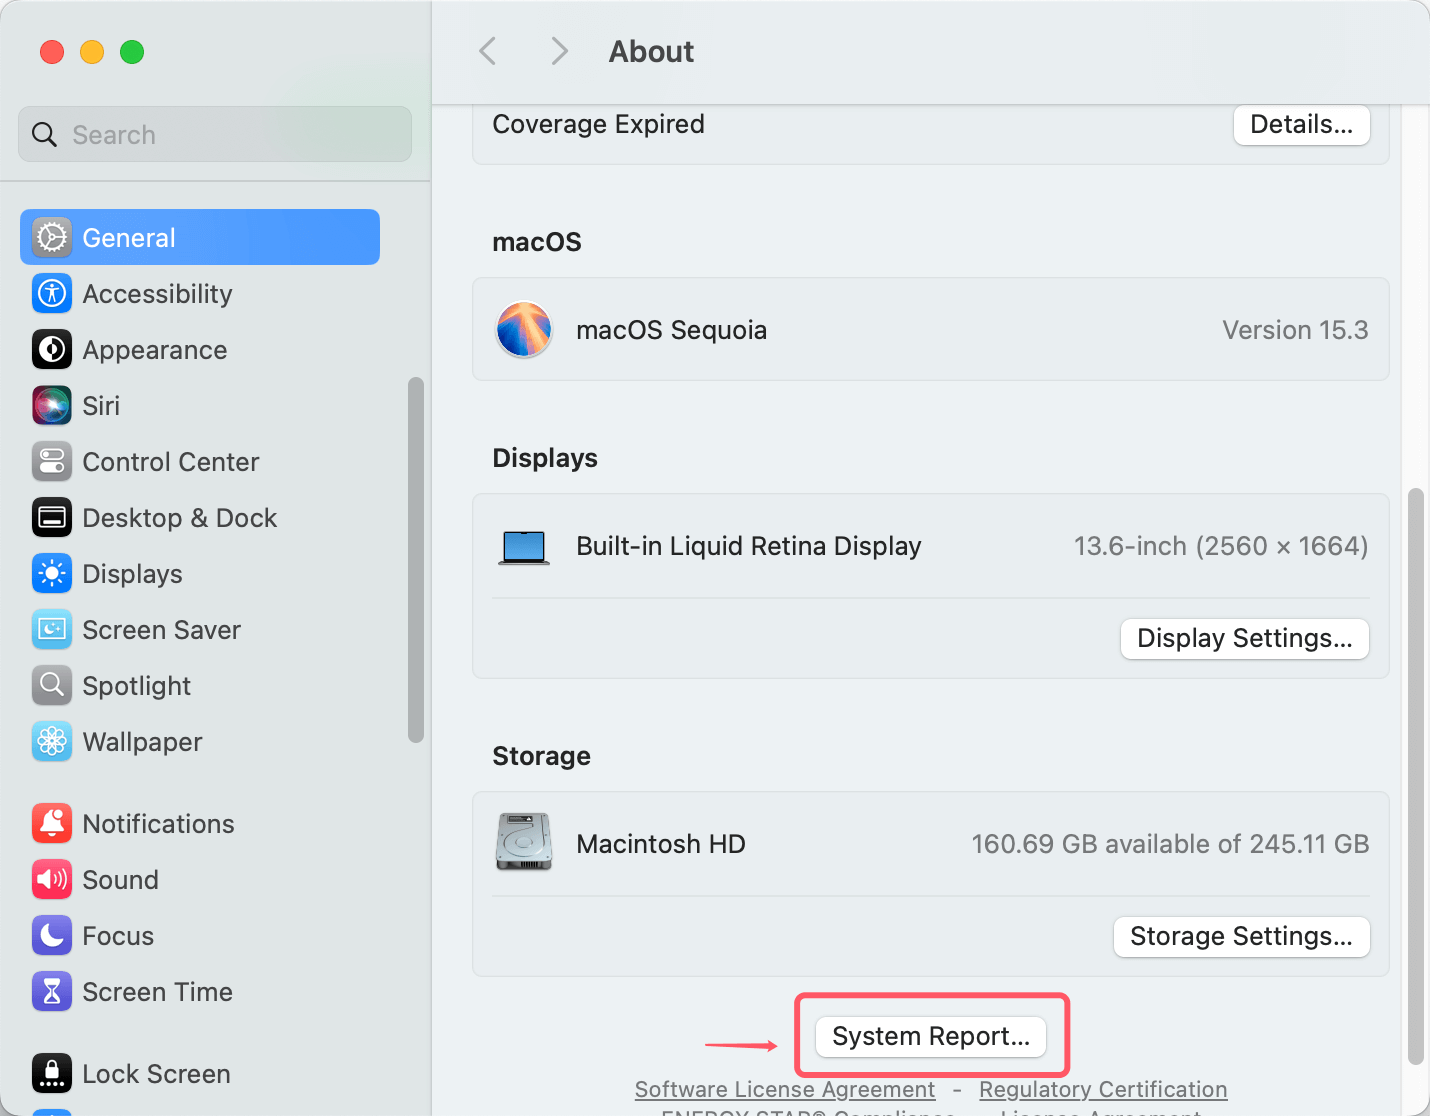Click the Displays icon in the sidebar
Image resolution: width=1430 pixels, height=1116 pixels.
click(x=52, y=573)
